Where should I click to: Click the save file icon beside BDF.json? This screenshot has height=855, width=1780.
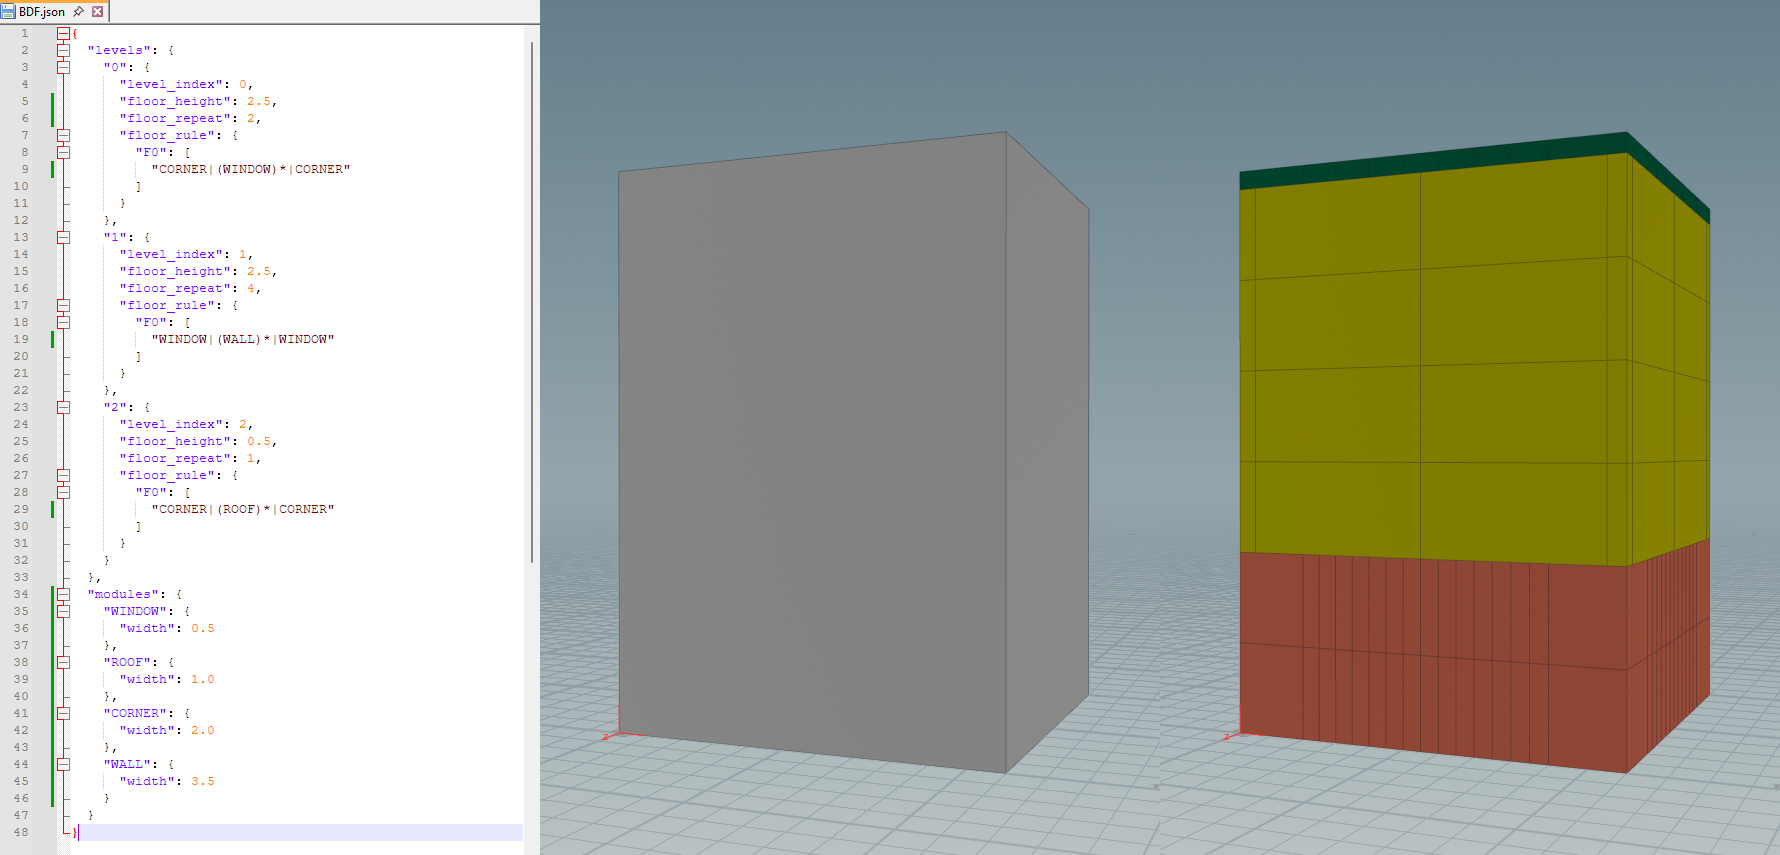click(8, 12)
